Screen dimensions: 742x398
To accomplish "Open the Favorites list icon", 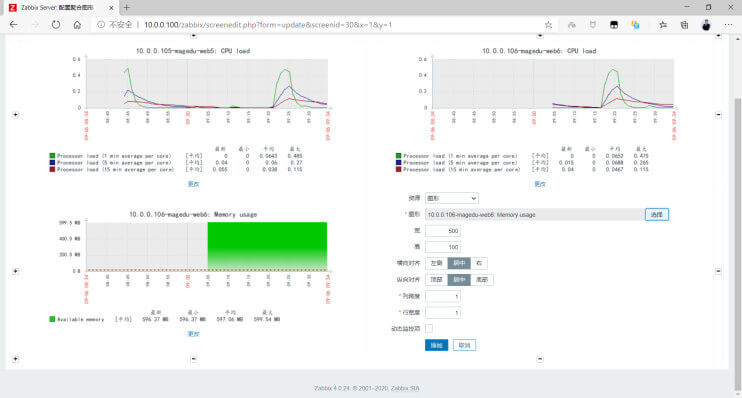I will 663,25.
